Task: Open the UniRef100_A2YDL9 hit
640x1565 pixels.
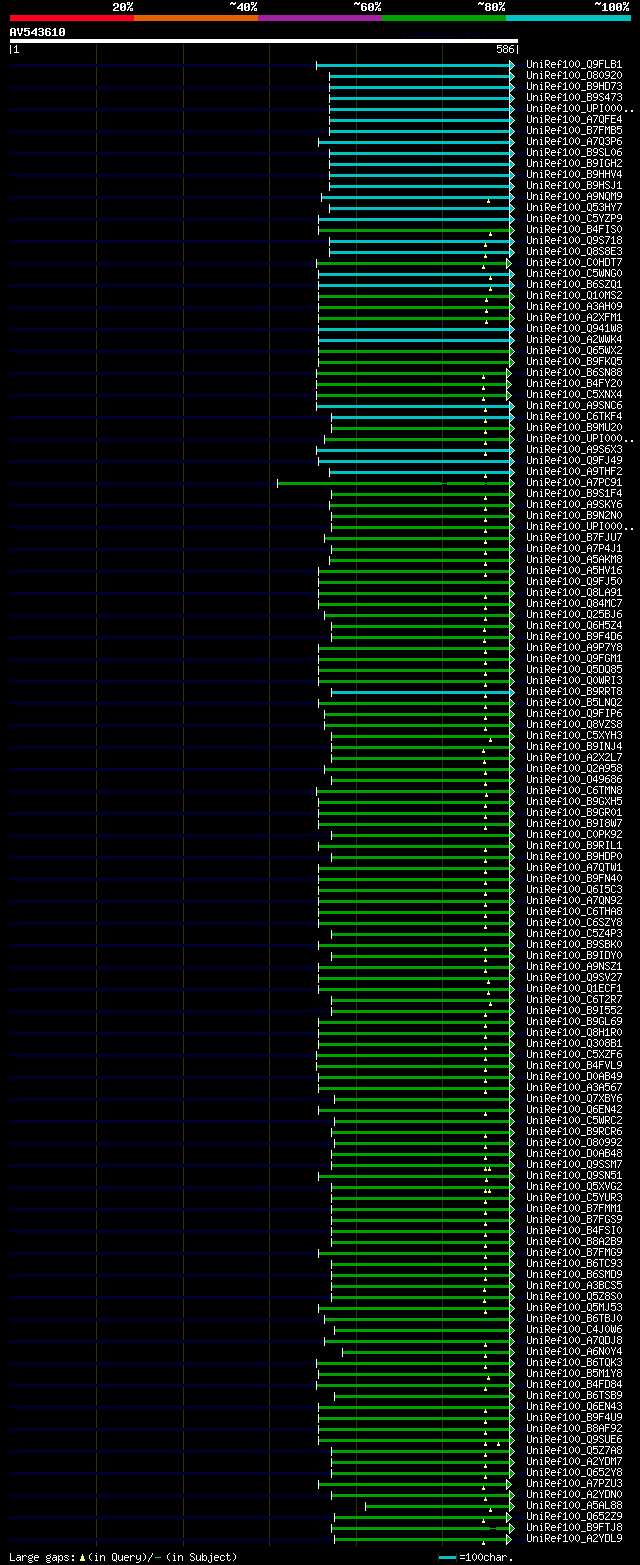Action: (x=574, y=1538)
